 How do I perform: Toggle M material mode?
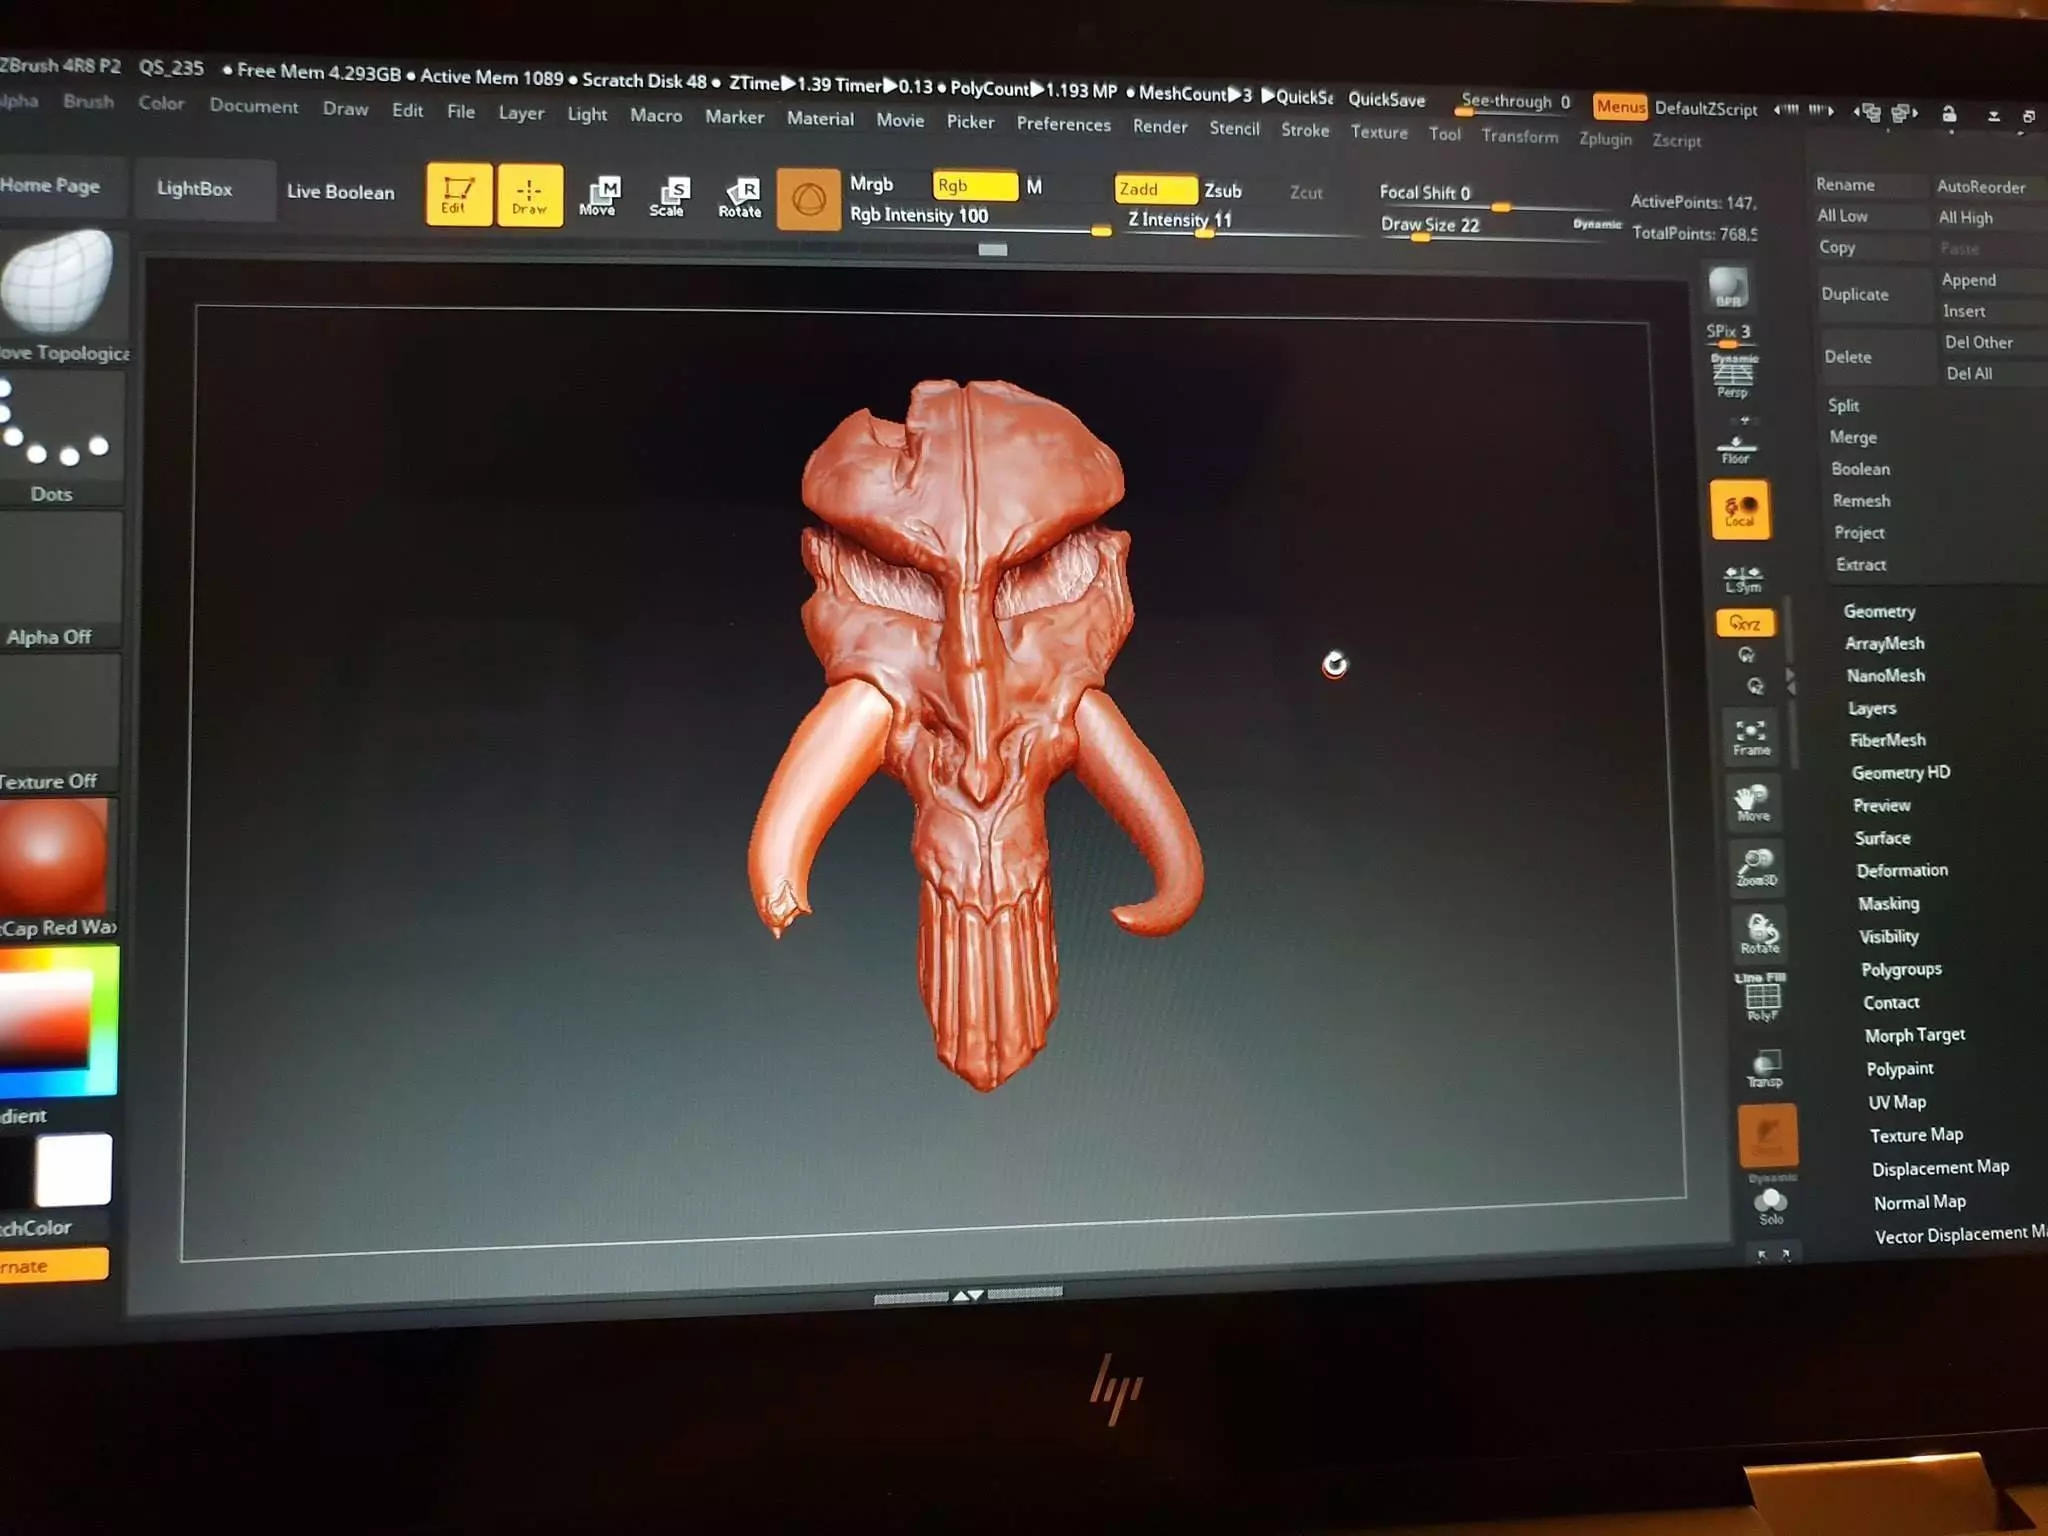[1034, 187]
